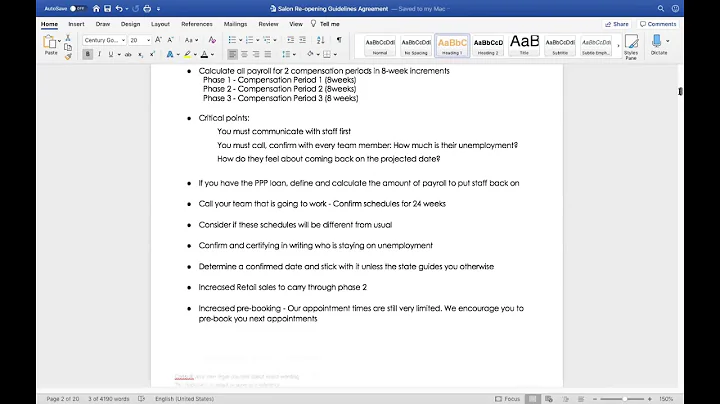
Task: Toggle italic formatting
Action: coord(99,54)
